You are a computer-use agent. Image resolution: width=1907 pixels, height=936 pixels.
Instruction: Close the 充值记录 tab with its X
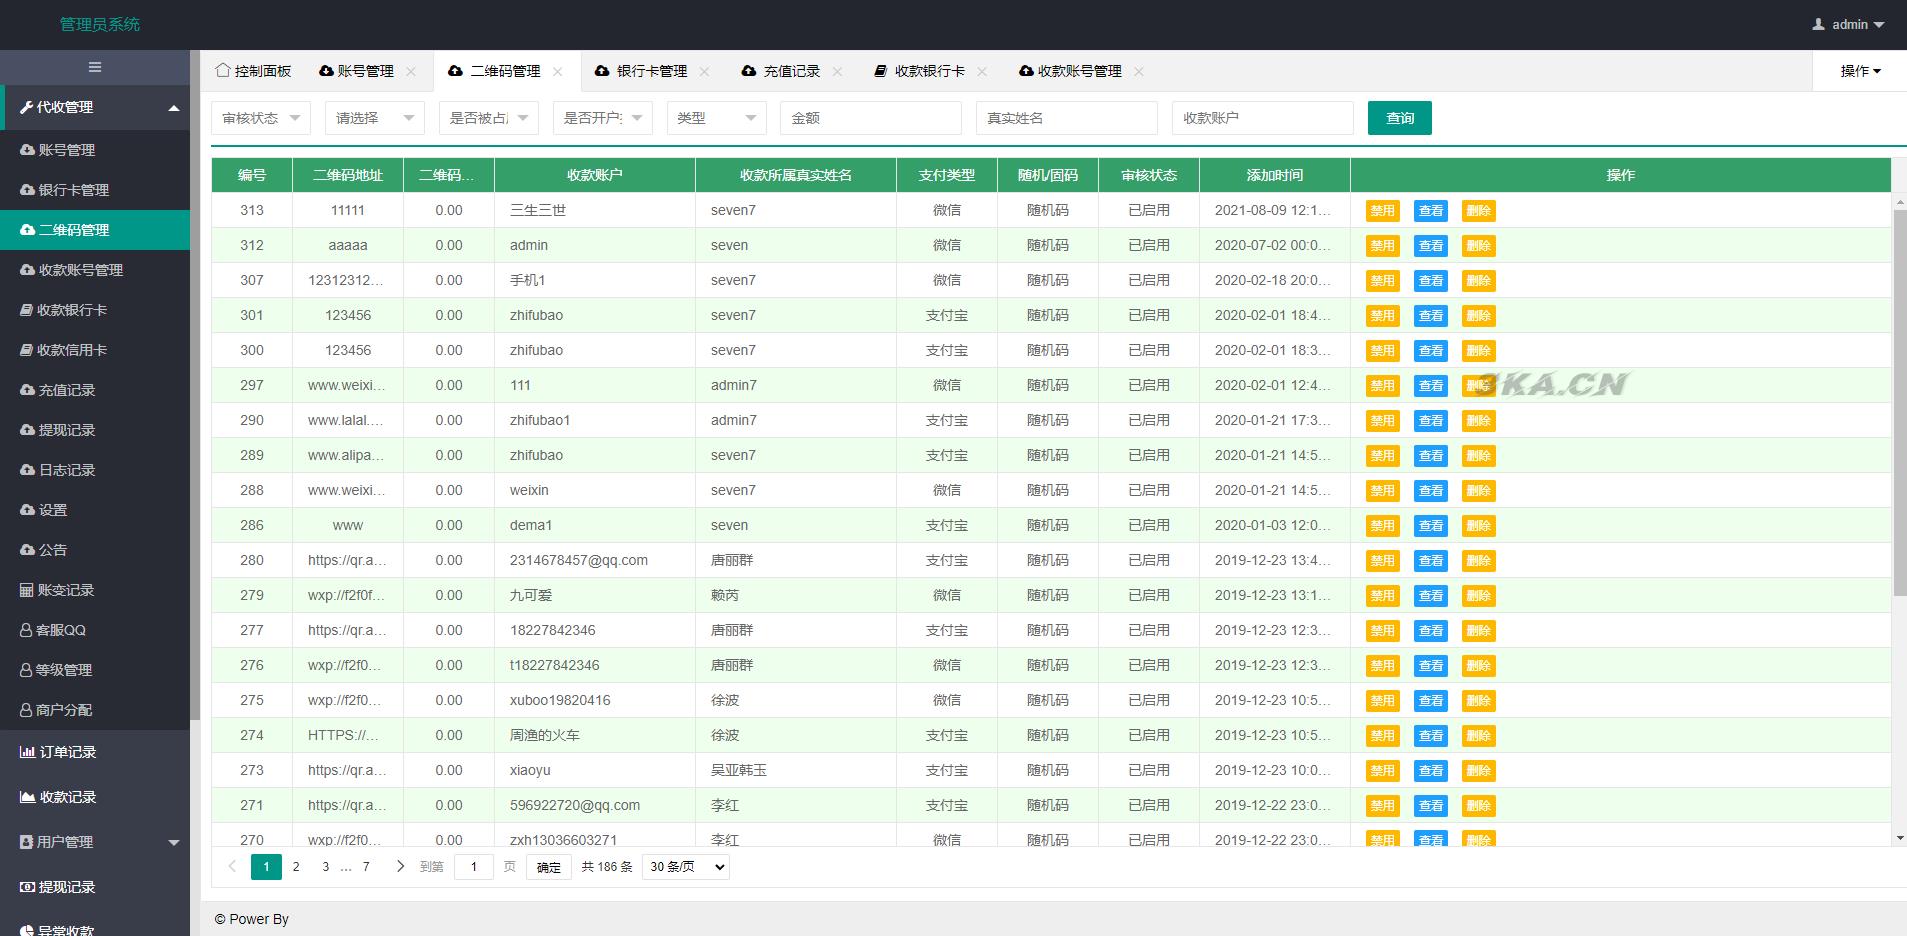click(x=838, y=71)
